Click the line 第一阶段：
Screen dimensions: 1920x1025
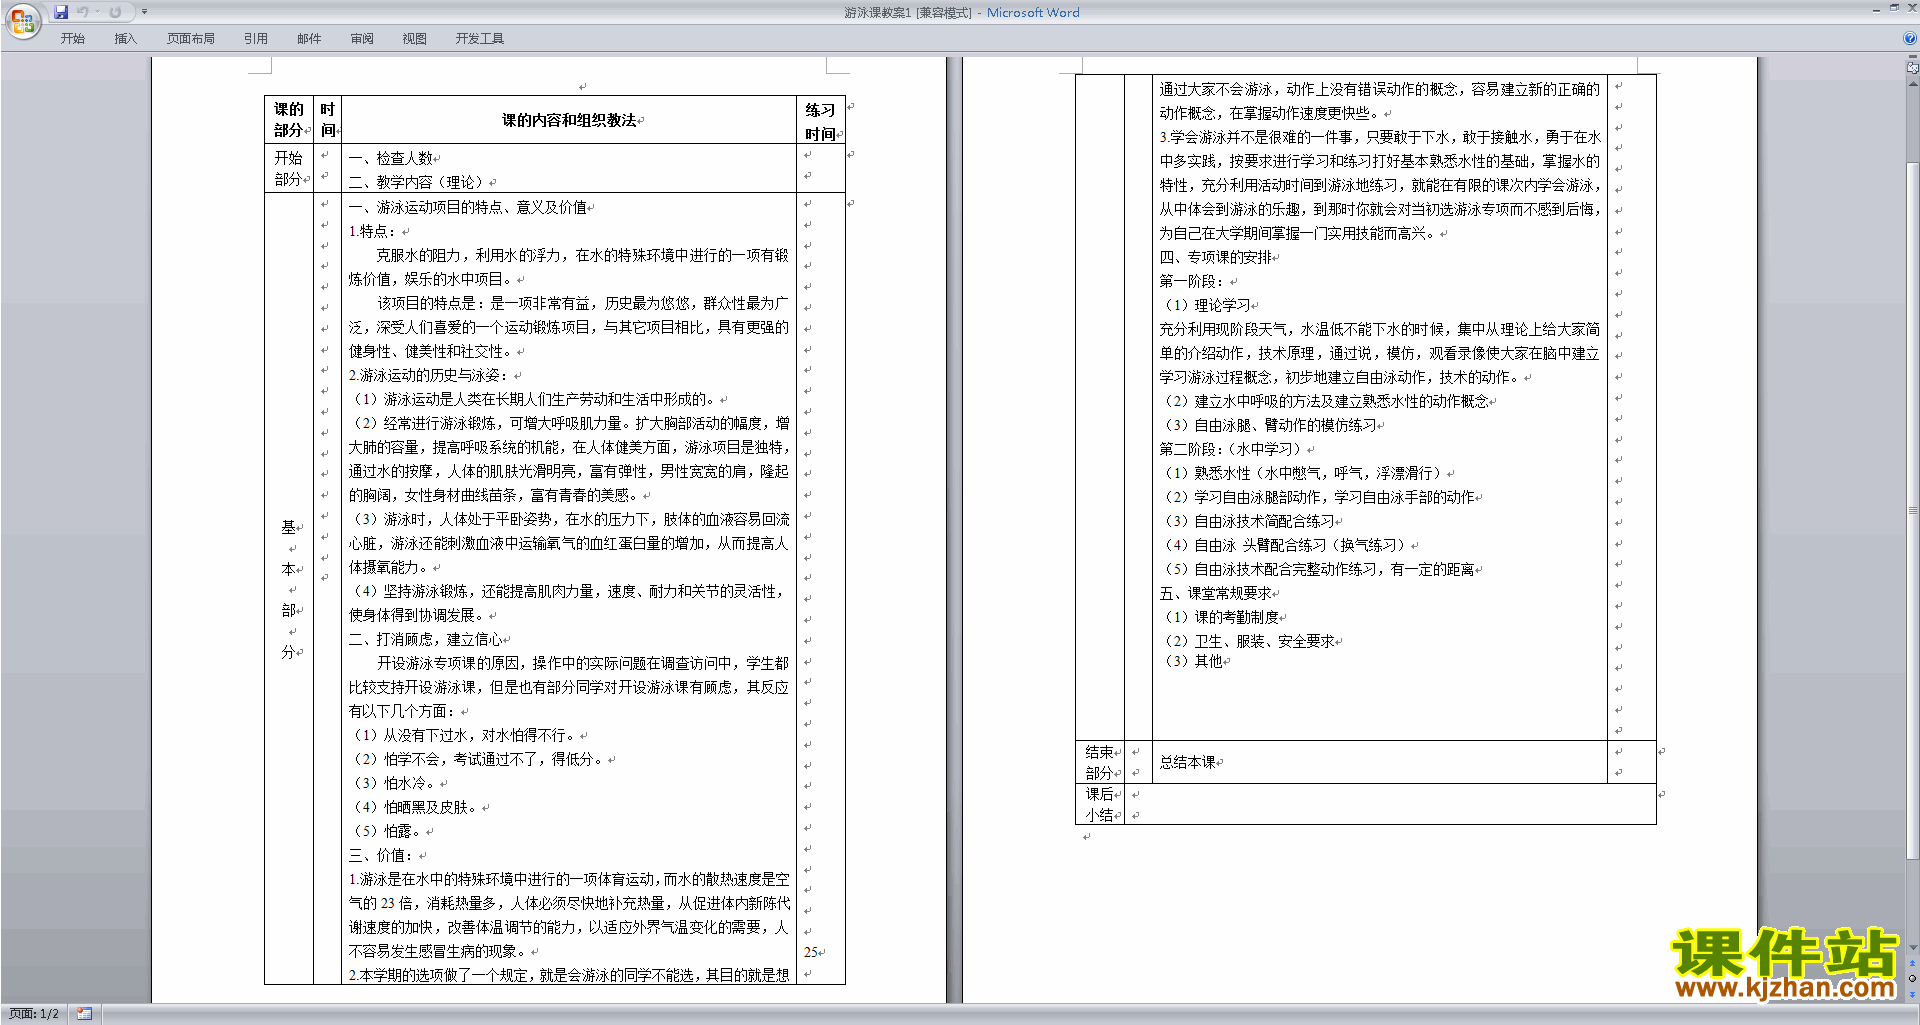click(x=1194, y=281)
